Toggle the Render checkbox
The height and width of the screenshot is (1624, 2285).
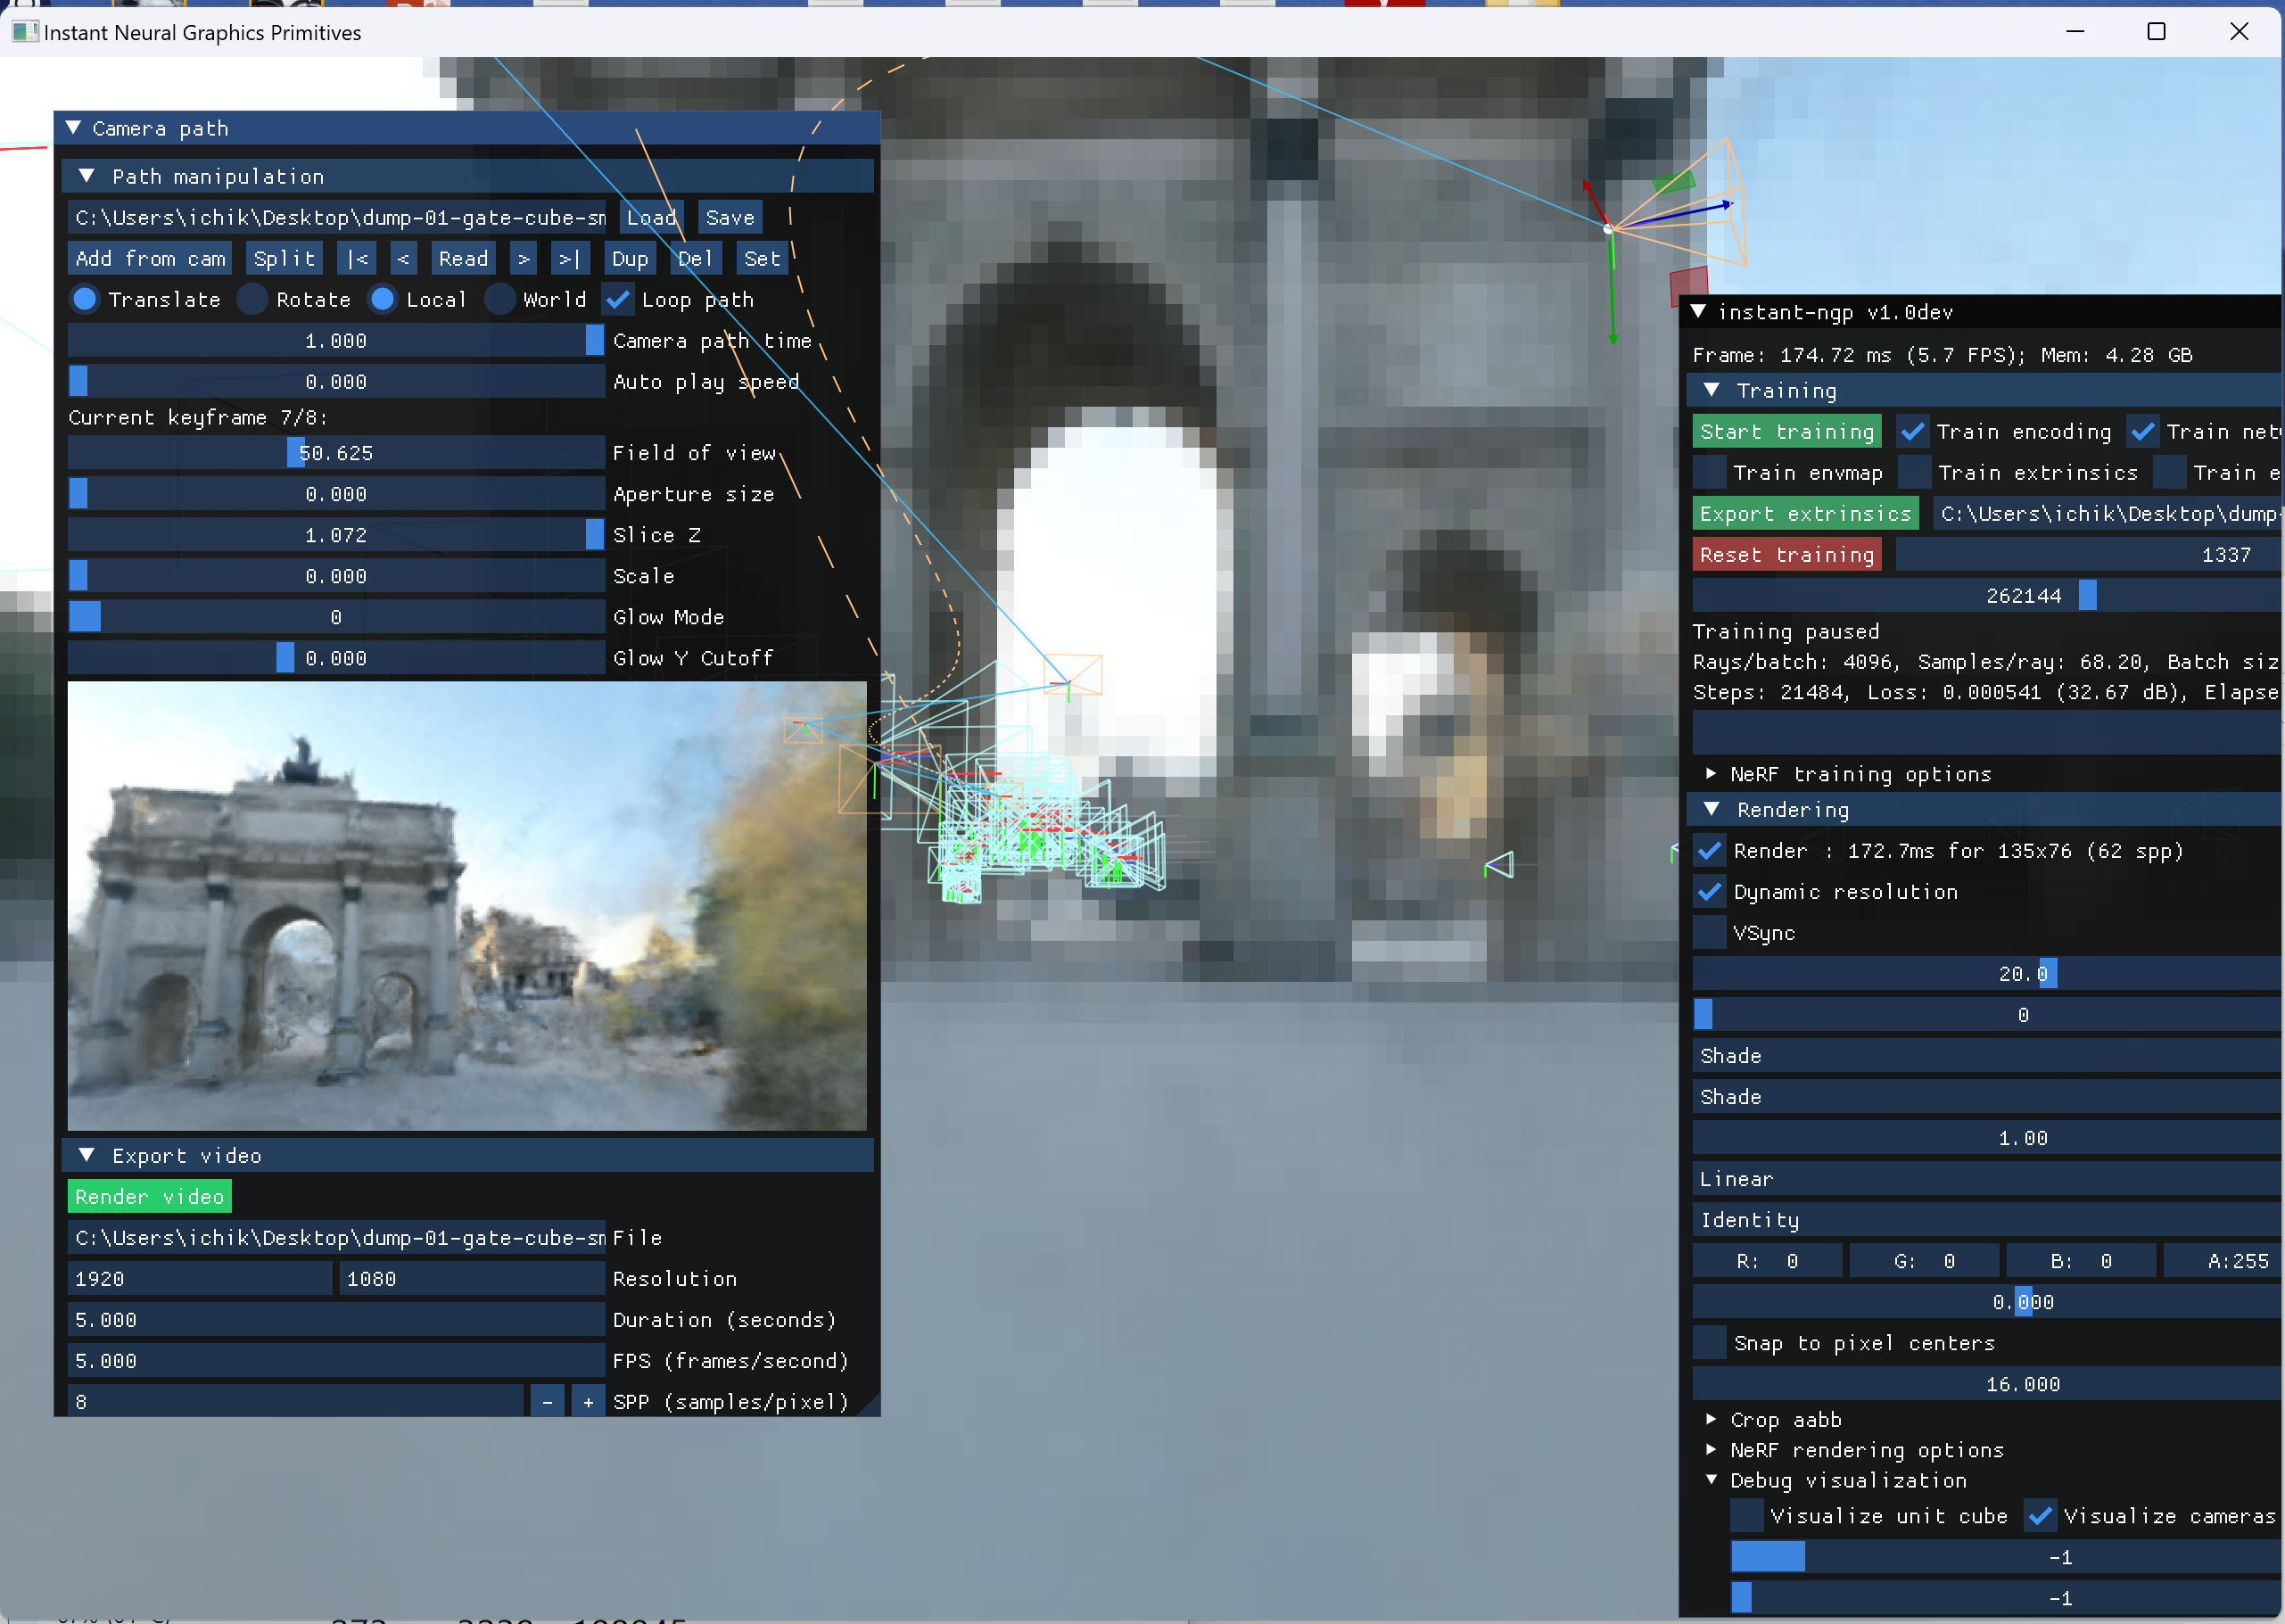point(1710,851)
